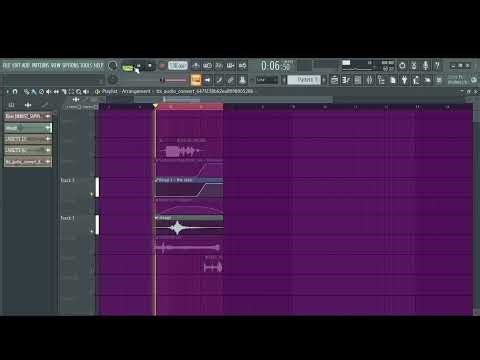
Task: Open the ADD menu
Action: coord(26,65)
